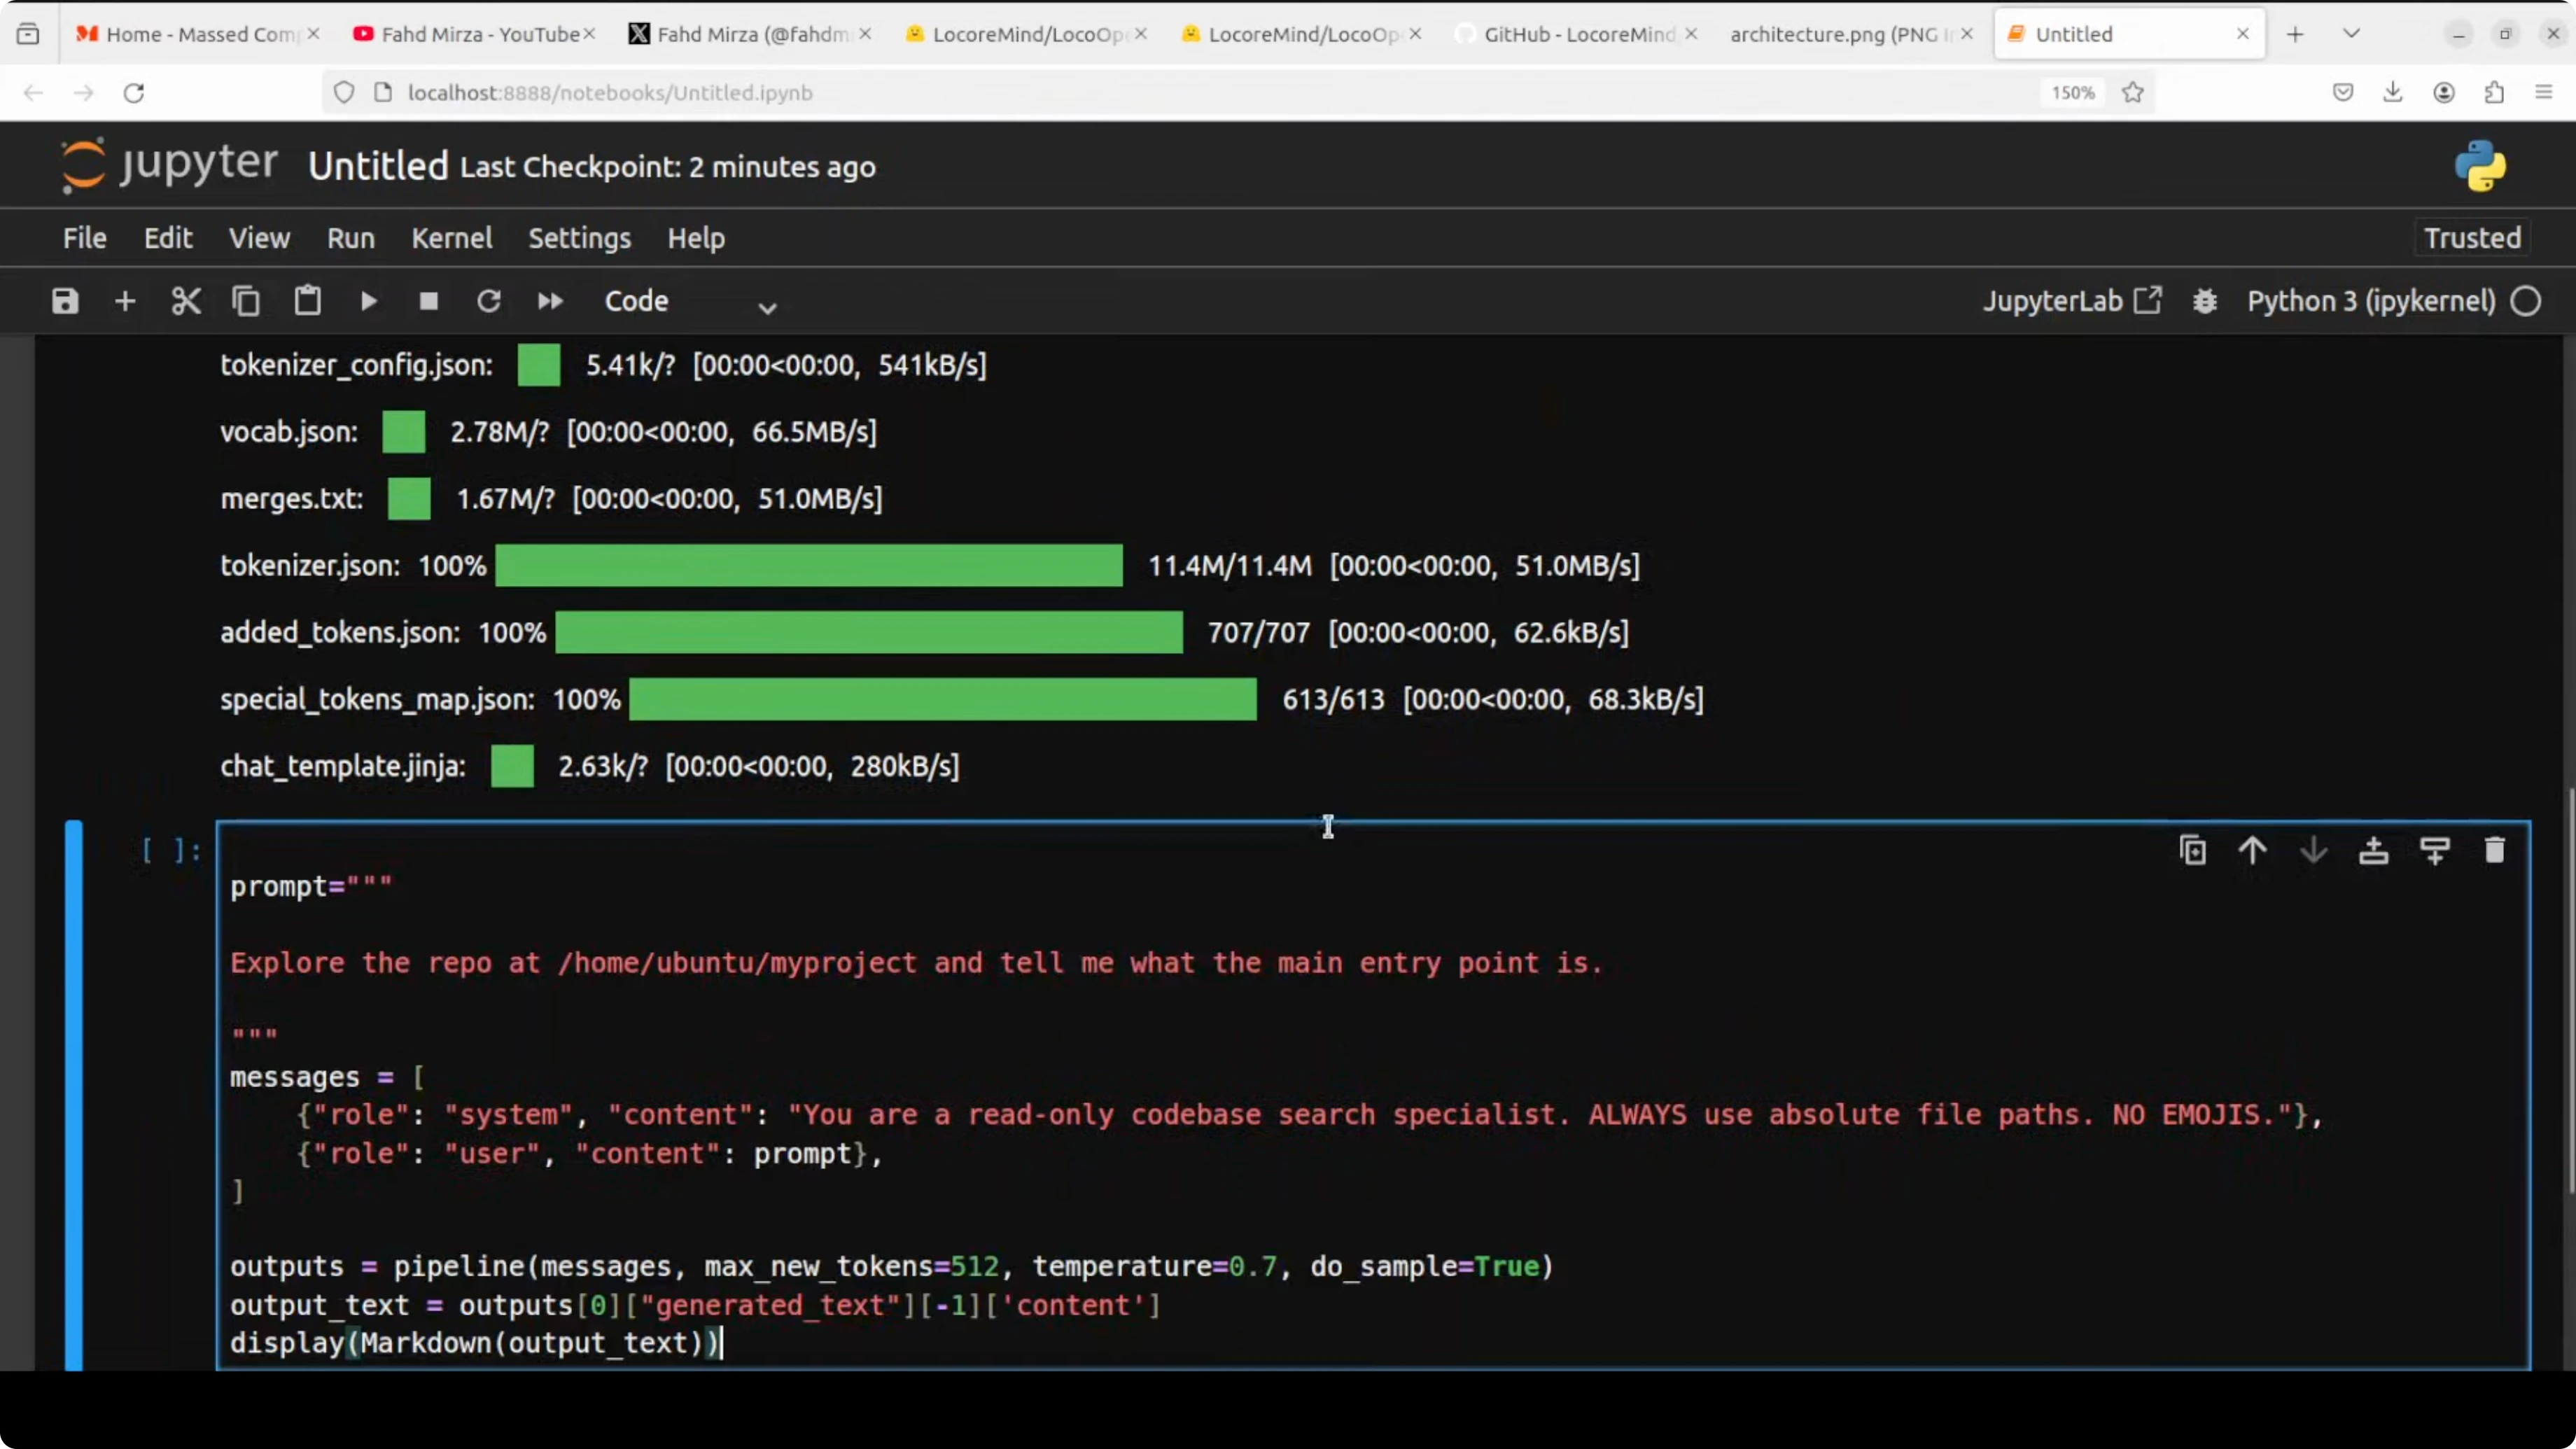Bookmark this page with the star icon
Screen dimensions: 2576x1449
click(x=2133, y=92)
